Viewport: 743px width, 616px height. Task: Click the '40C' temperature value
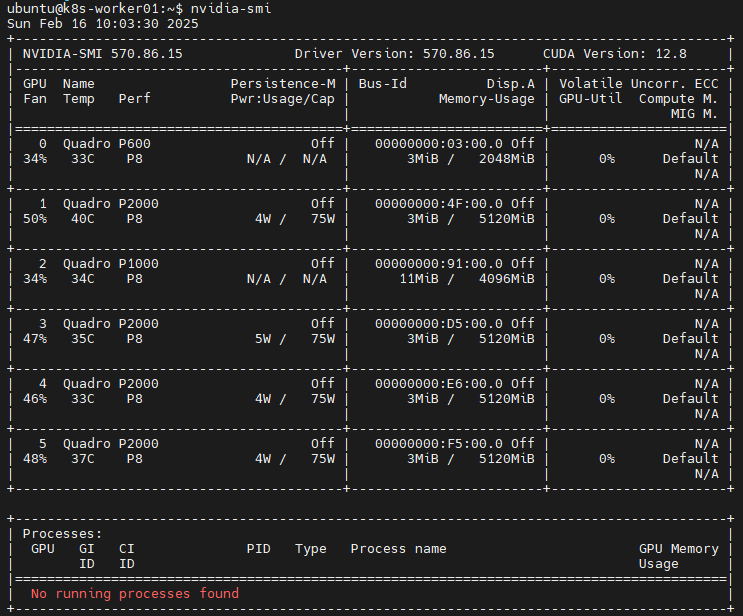pyautogui.click(x=82, y=219)
